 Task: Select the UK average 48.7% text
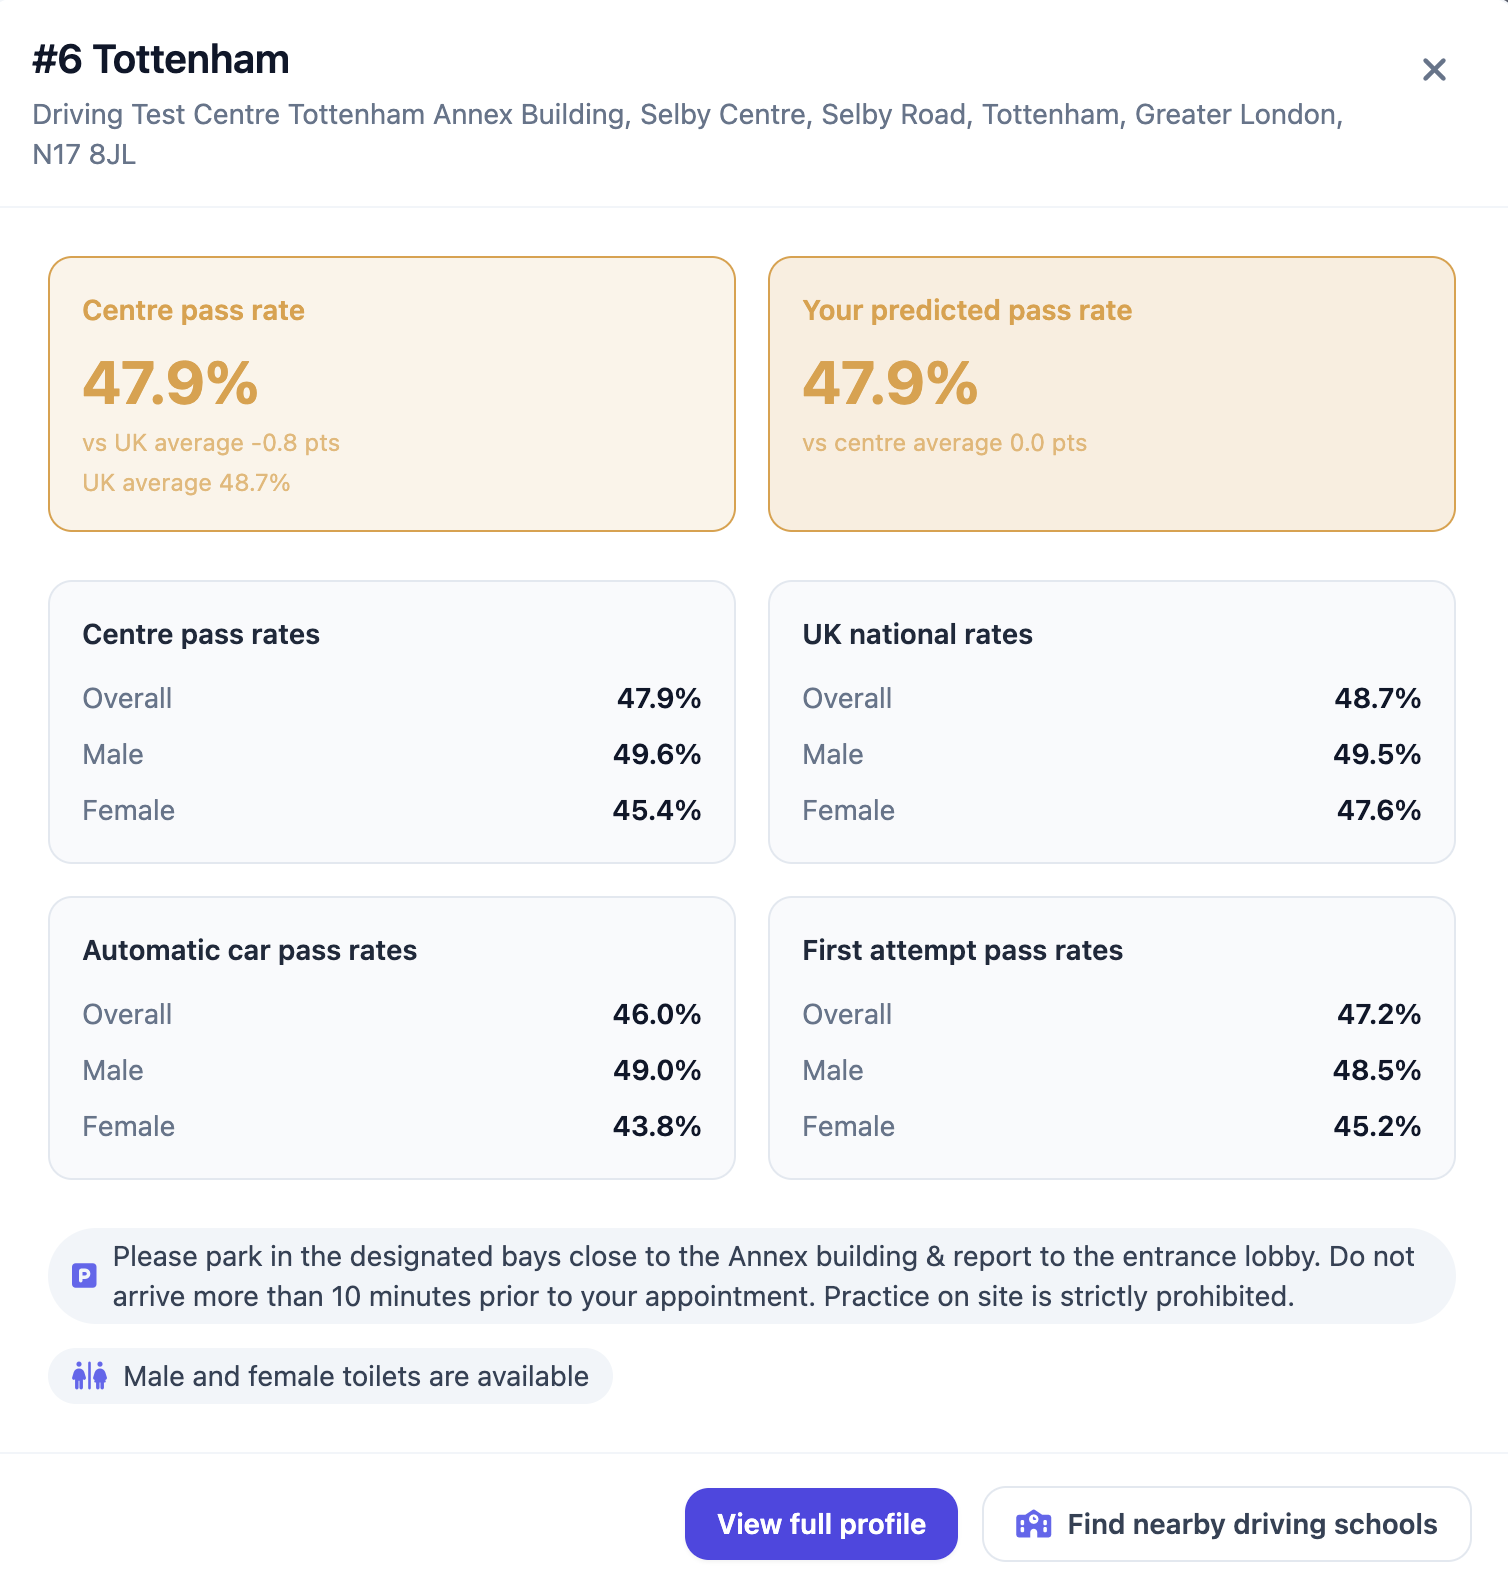click(186, 482)
